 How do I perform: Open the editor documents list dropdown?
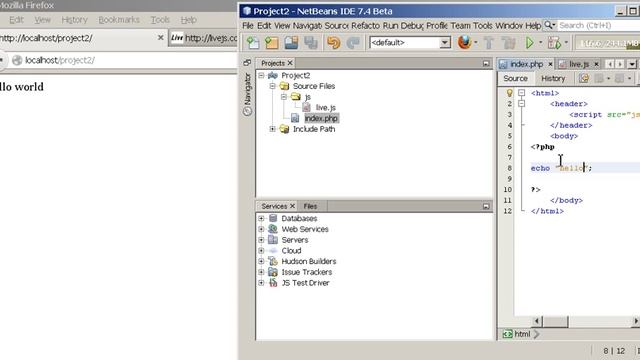tap(632, 64)
